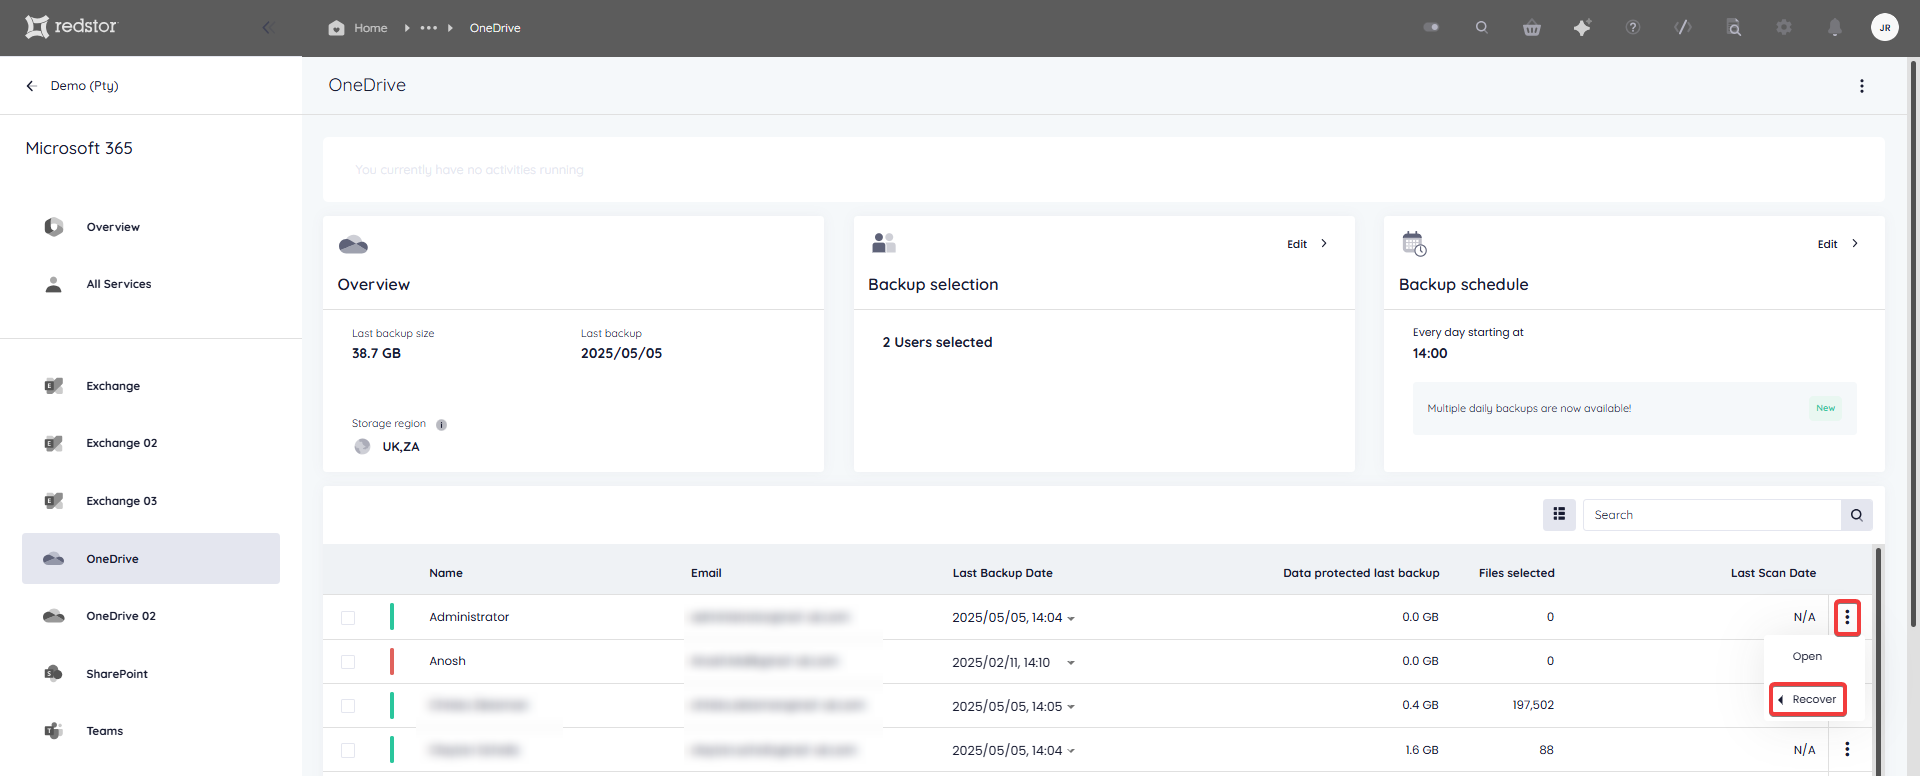
Task: Sort by Data protected last backup column
Action: pos(1361,573)
